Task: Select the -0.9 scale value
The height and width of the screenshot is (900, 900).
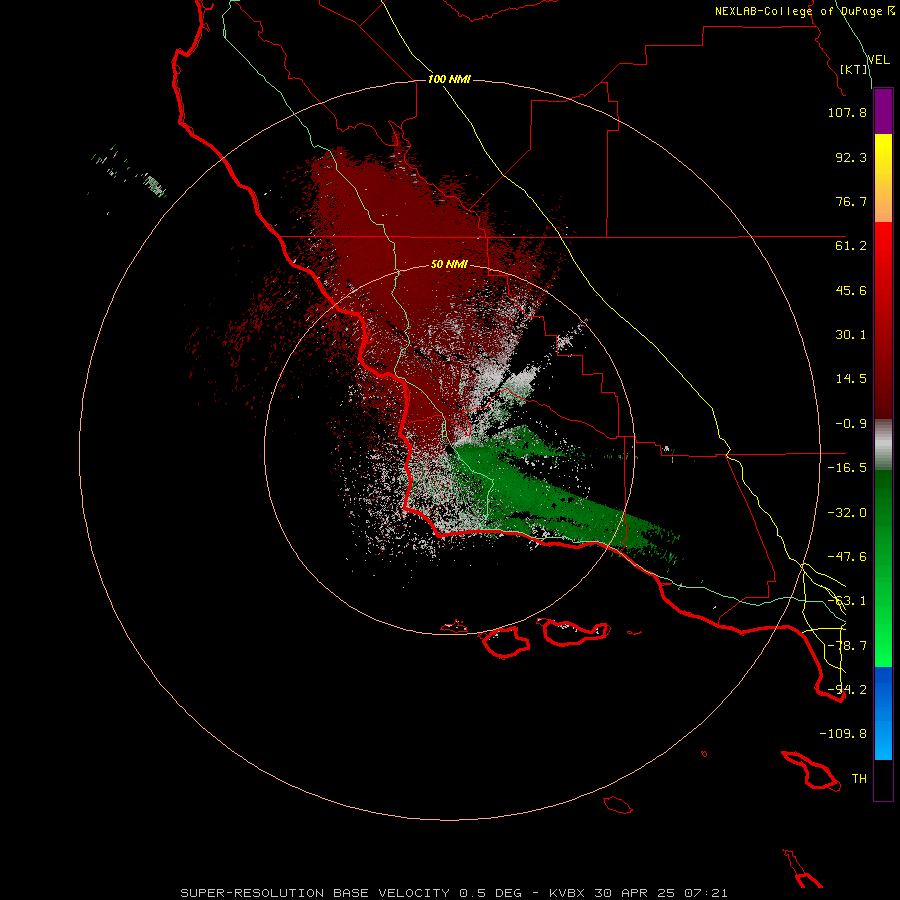Action: pyautogui.click(x=851, y=424)
